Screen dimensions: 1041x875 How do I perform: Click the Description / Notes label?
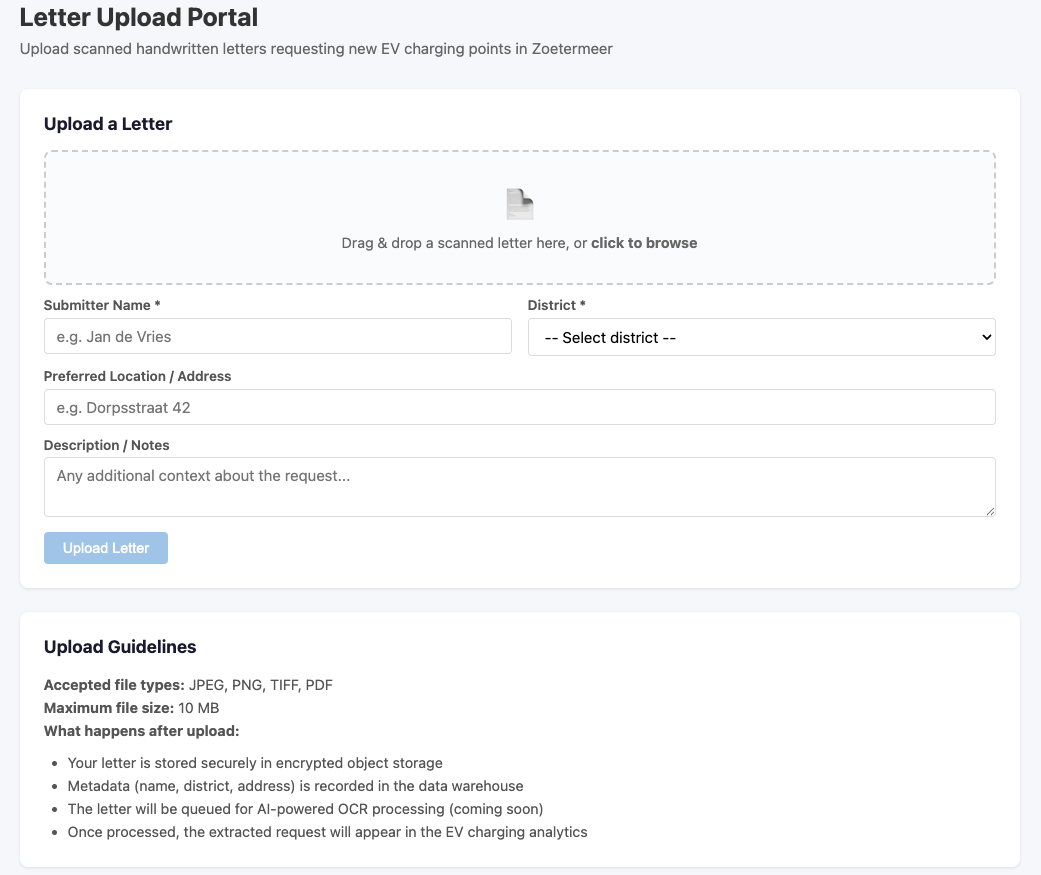coord(106,445)
